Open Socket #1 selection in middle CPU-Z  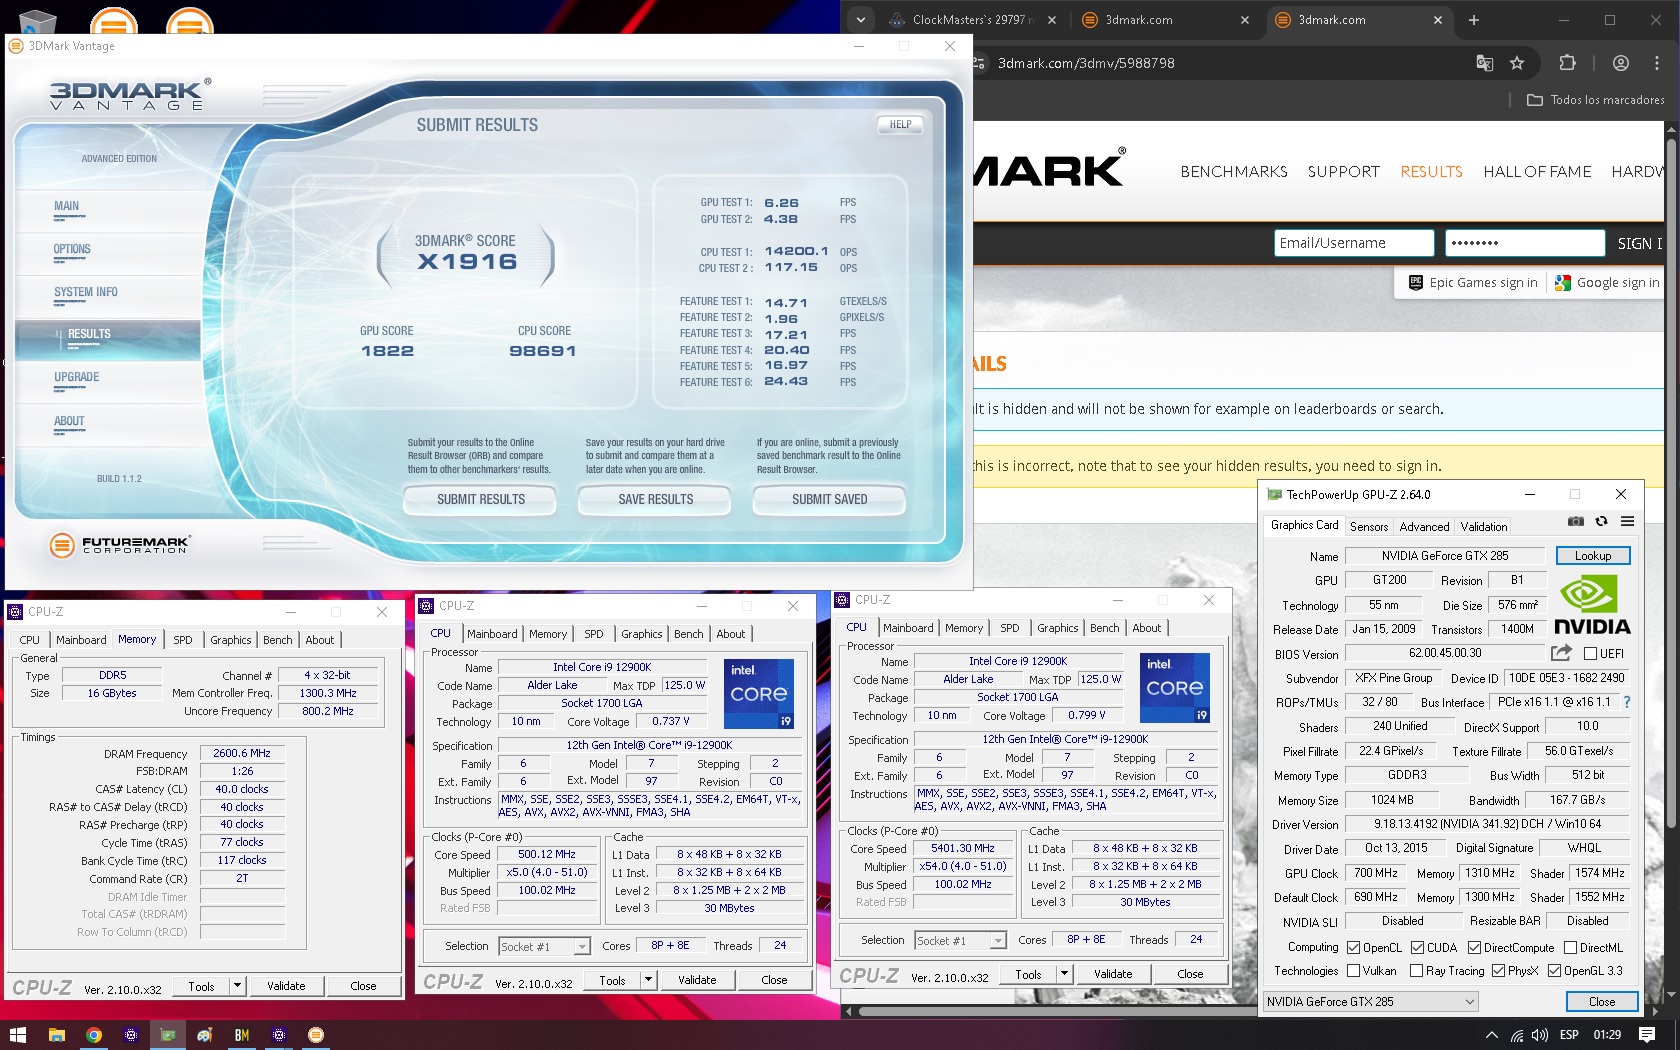click(x=544, y=946)
